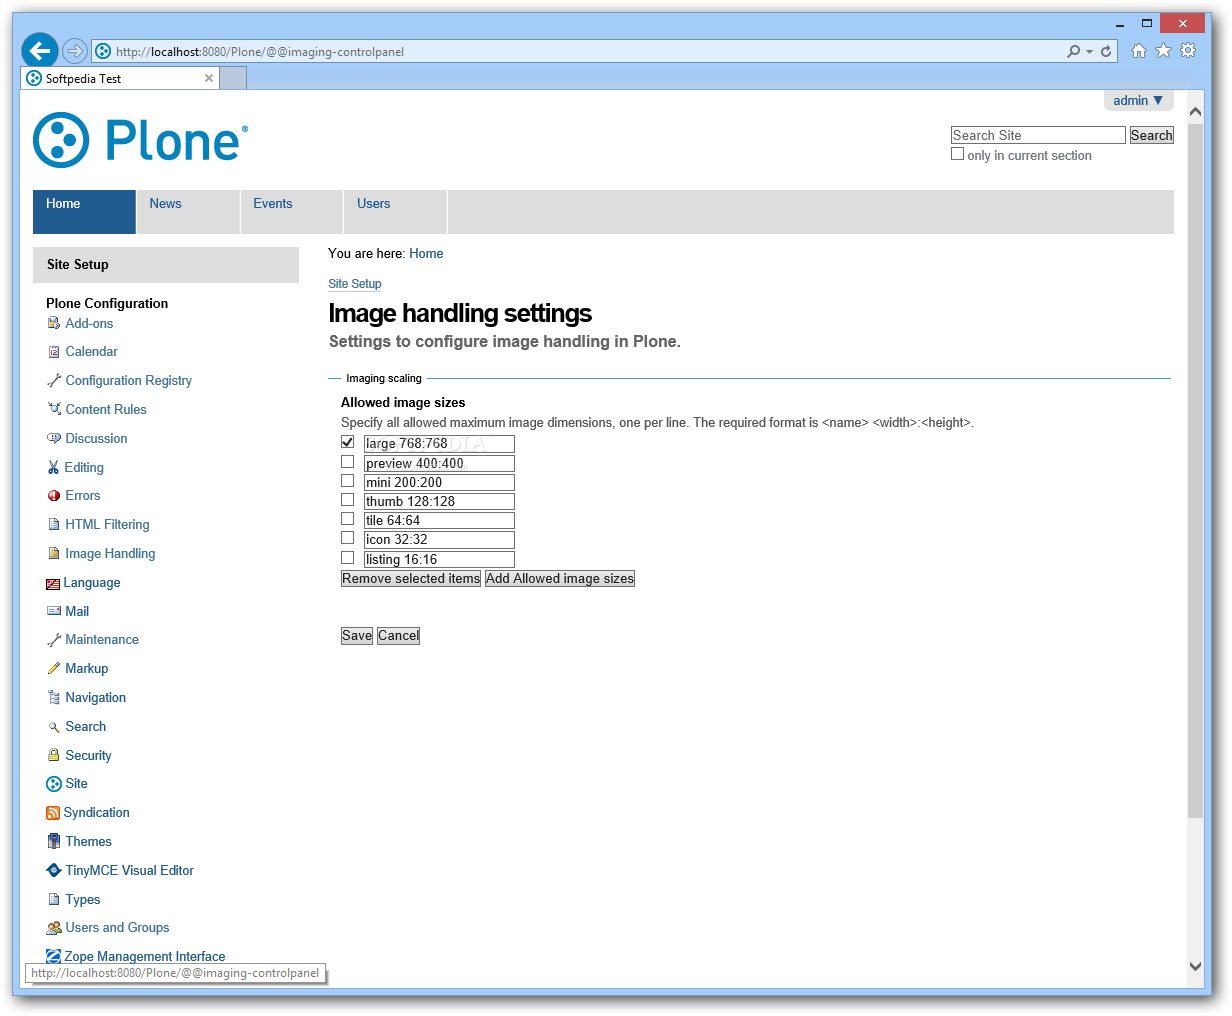
Task: Click the Save button
Action: tap(357, 636)
